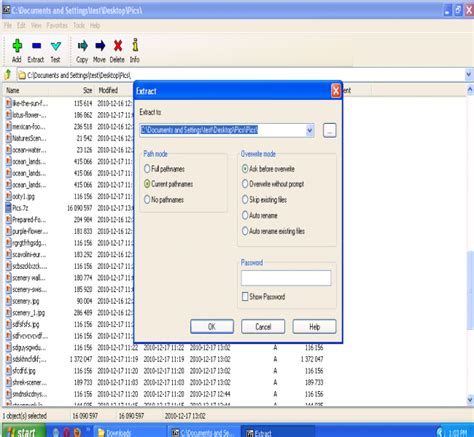Click the Extract to path text field
The width and height of the screenshot is (474, 437).
click(x=223, y=130)
